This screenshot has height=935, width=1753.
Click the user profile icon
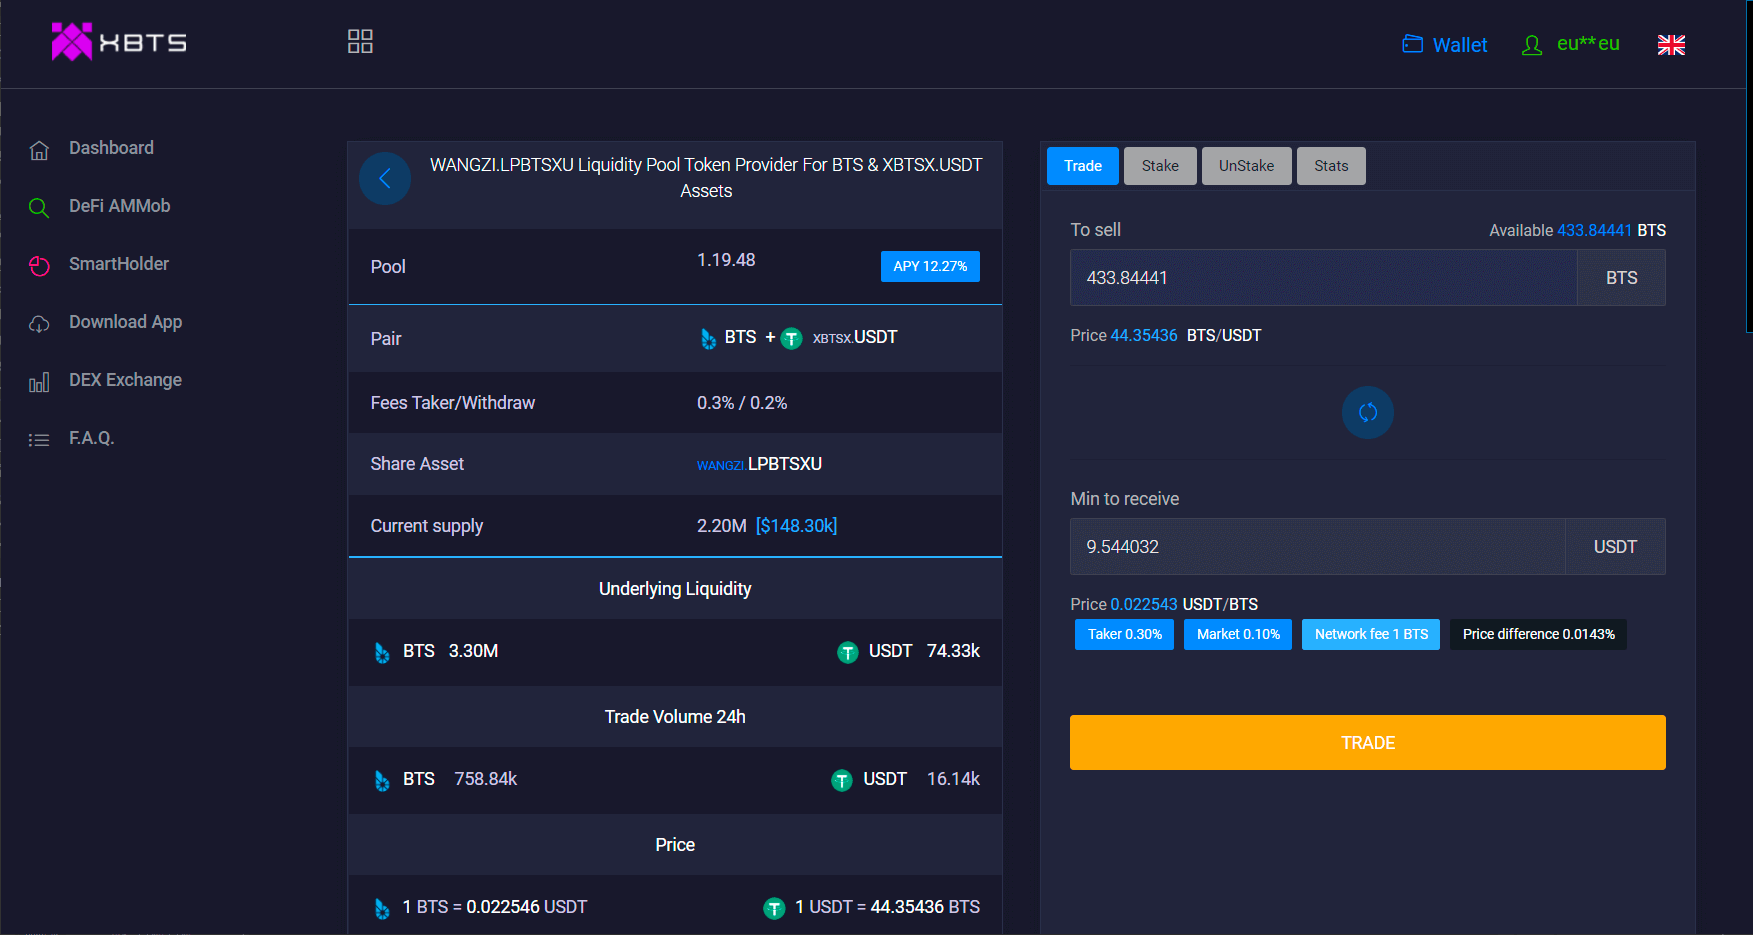click(x=1532, y=45)
